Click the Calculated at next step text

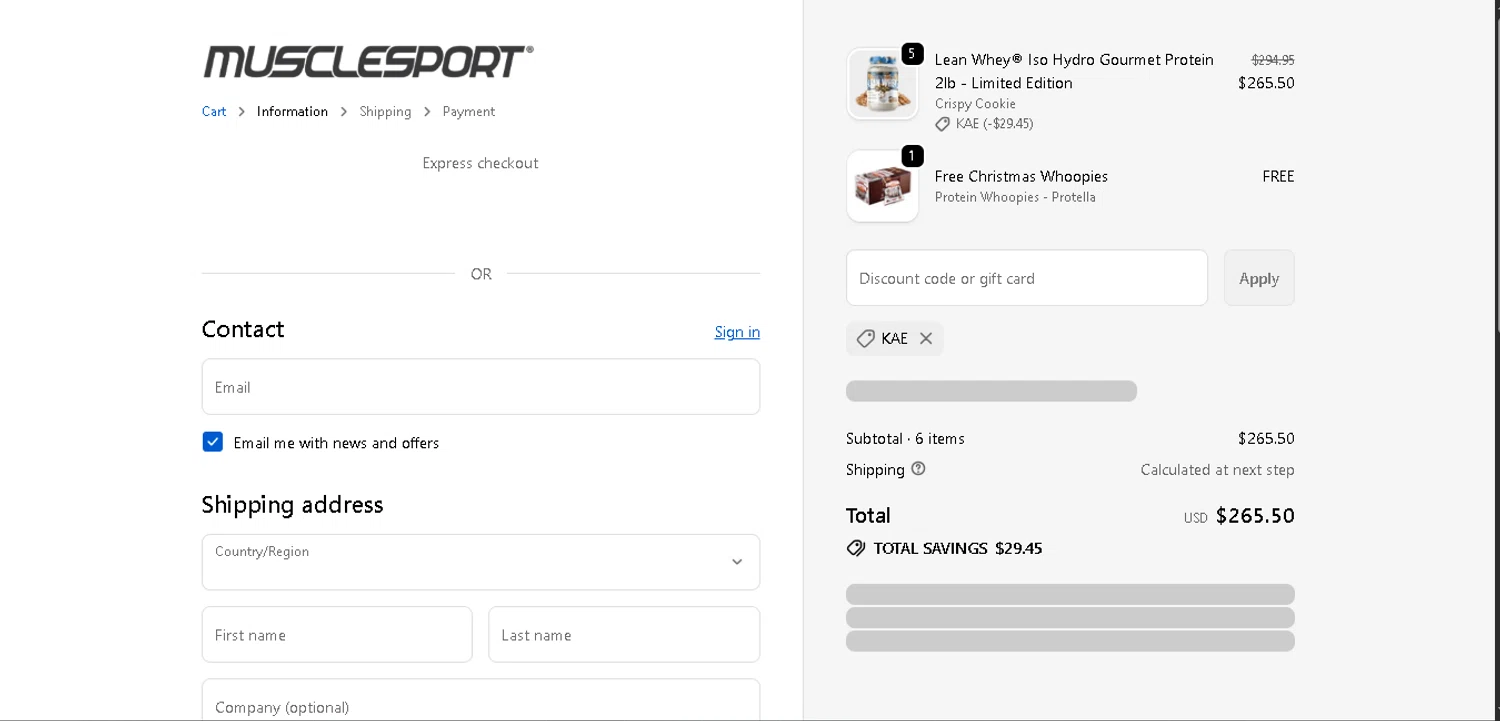[x=1217, y=469]
